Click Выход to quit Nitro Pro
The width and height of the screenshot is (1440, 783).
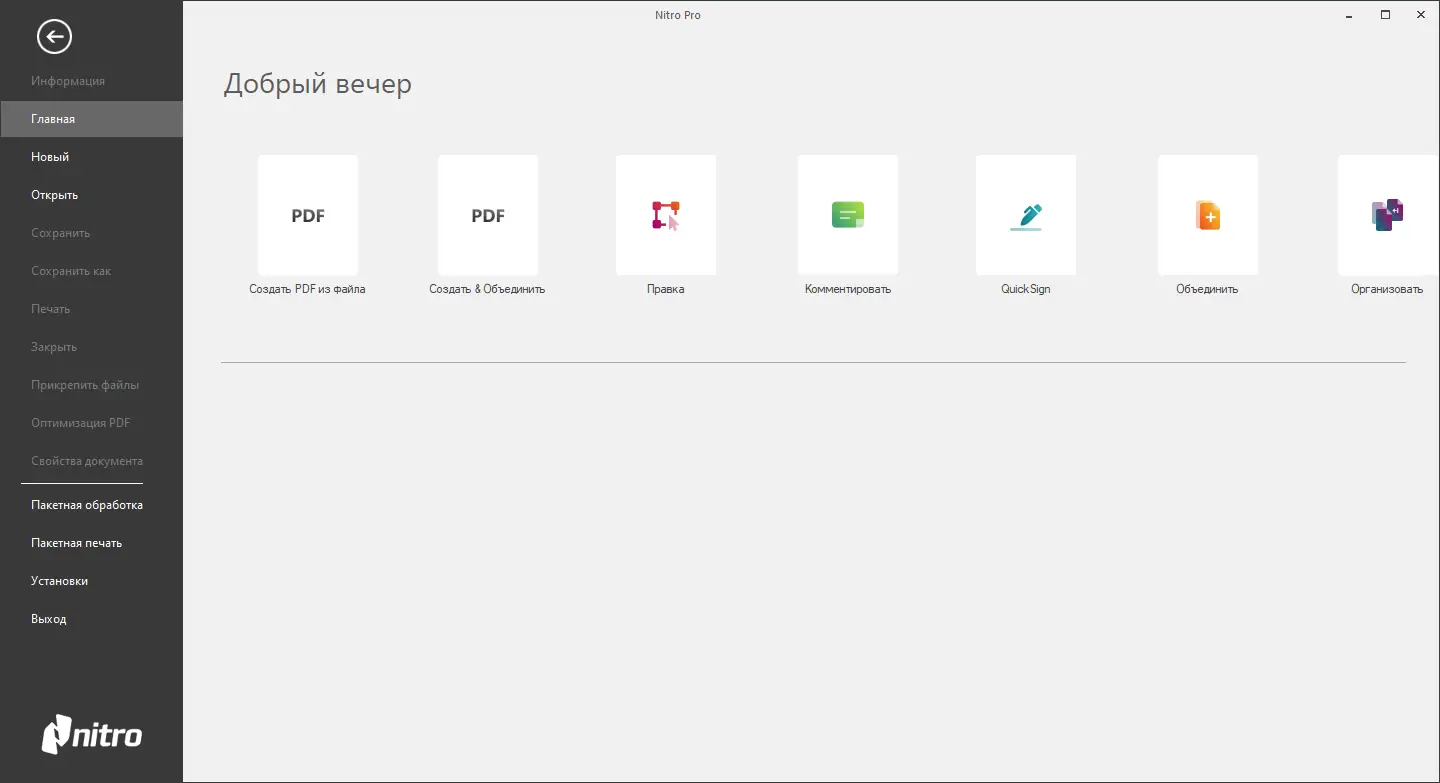[x=91, y=619]
